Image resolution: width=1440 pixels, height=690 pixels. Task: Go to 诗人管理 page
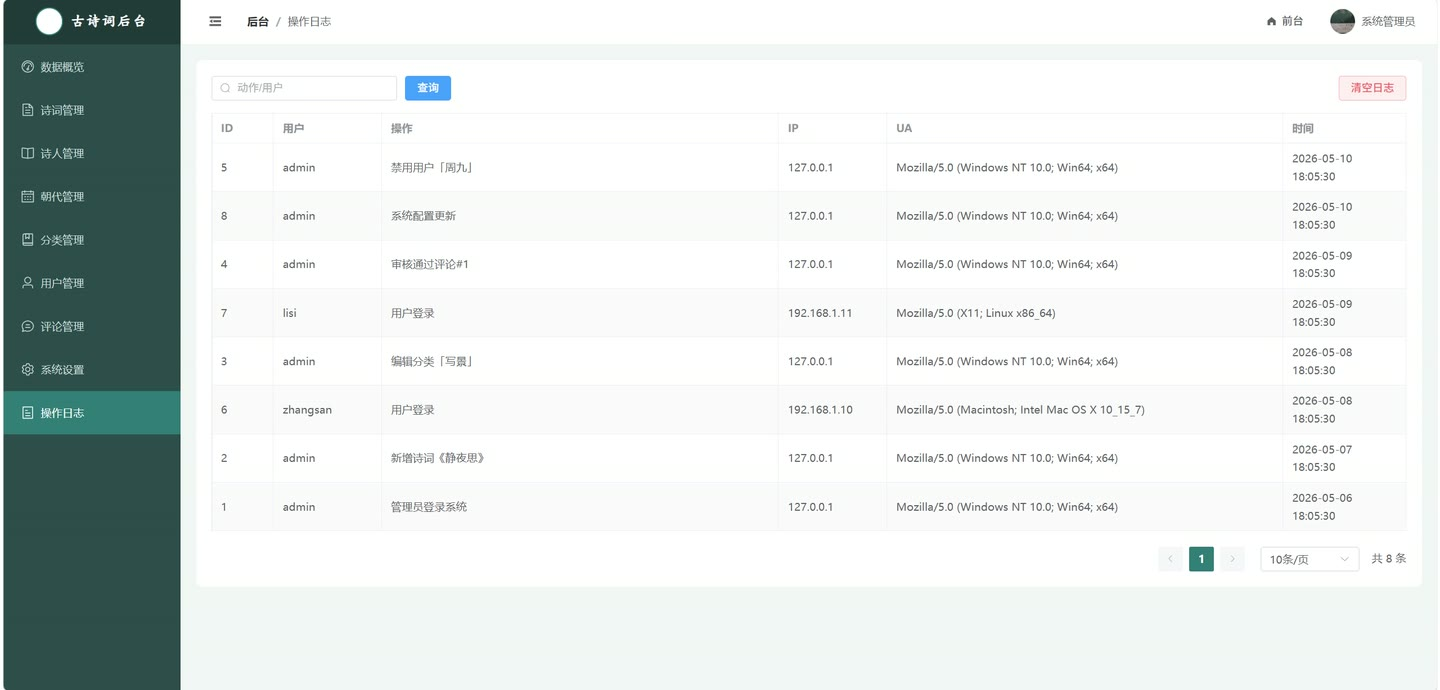(92, 153)
